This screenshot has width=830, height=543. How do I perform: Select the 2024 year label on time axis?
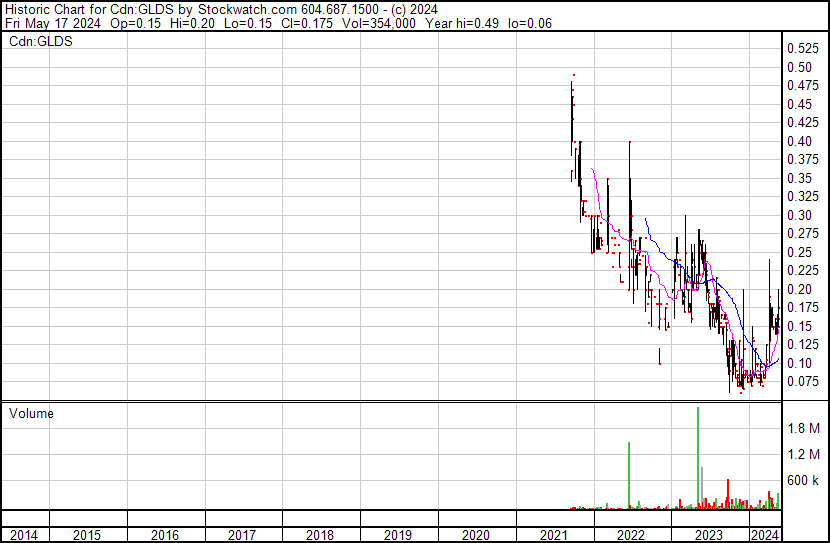click(765, 534)
